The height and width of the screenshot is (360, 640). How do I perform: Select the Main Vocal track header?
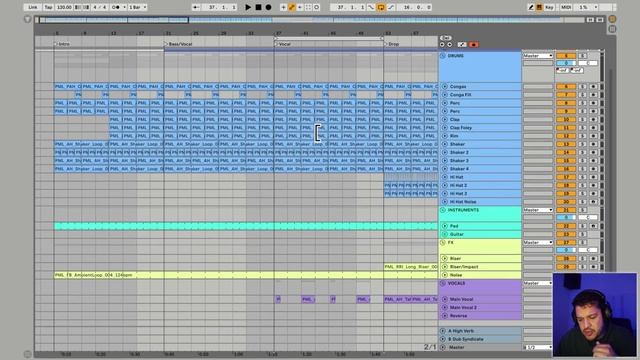click(x=480, y=299)
